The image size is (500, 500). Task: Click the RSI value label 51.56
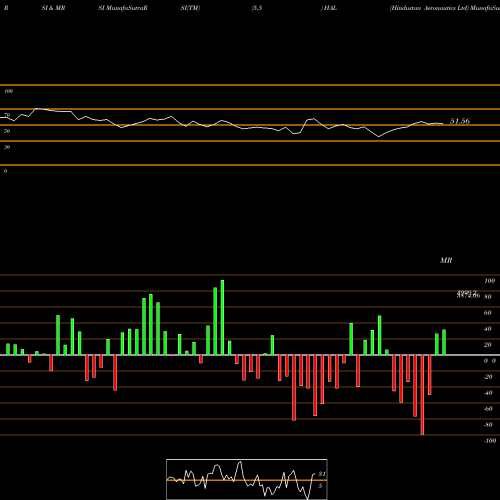click(x=460, y=121)
